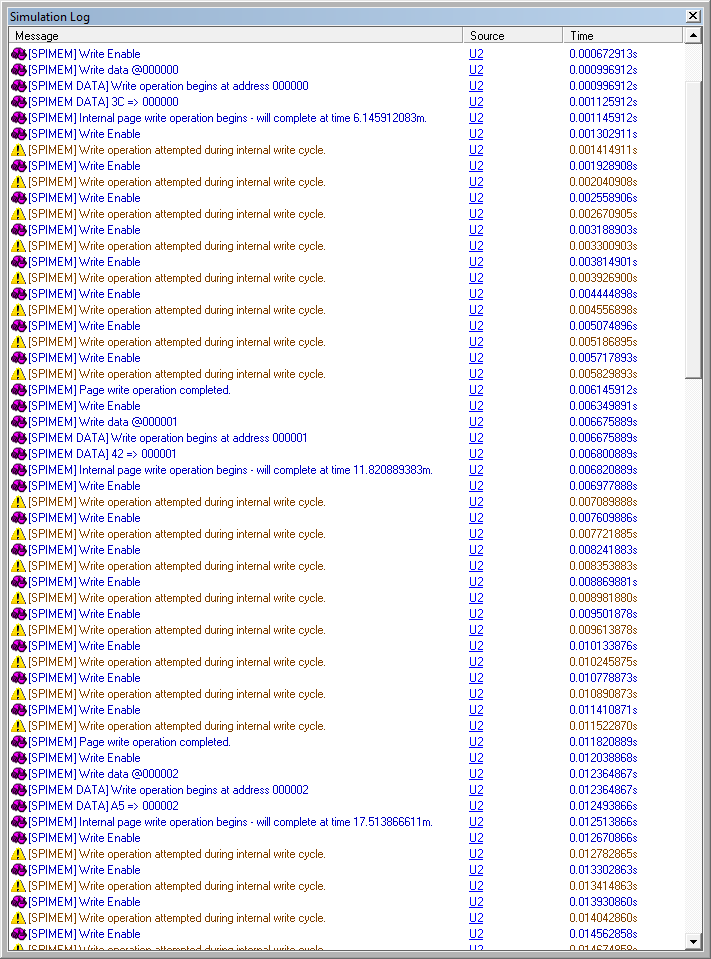Select time value 0.005186895s
The width and height of the screenshot is (711, 959).
[603, 342]
